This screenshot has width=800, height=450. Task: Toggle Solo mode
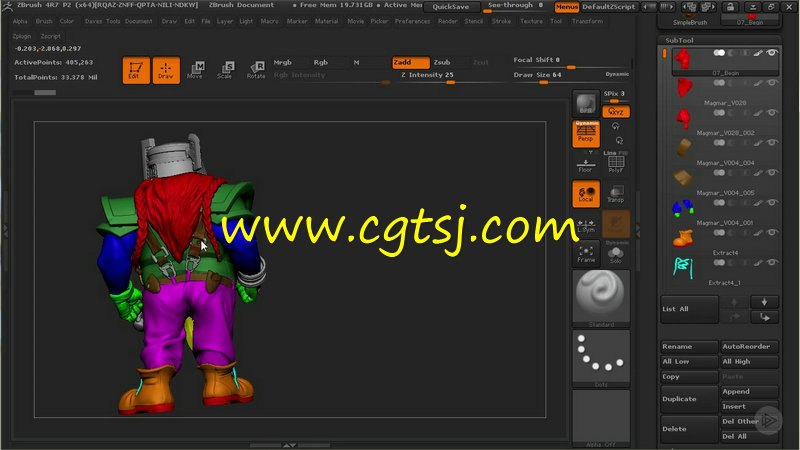[616, 254]
